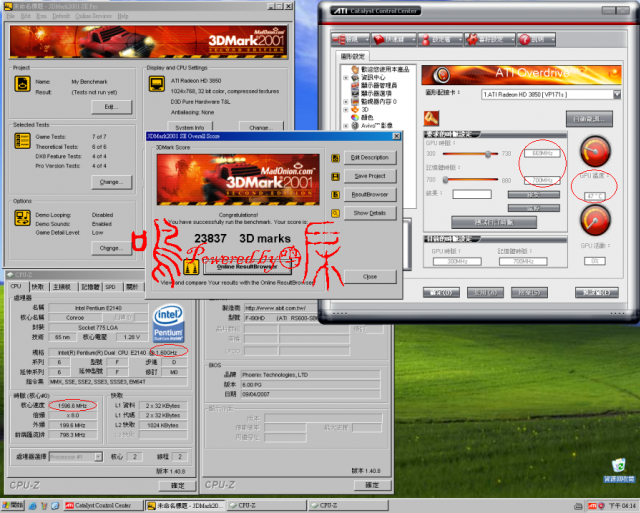The image size is (640, 513).
Task: Open the Recycle Bin on the desktop
Action: (x=619, y=470)
